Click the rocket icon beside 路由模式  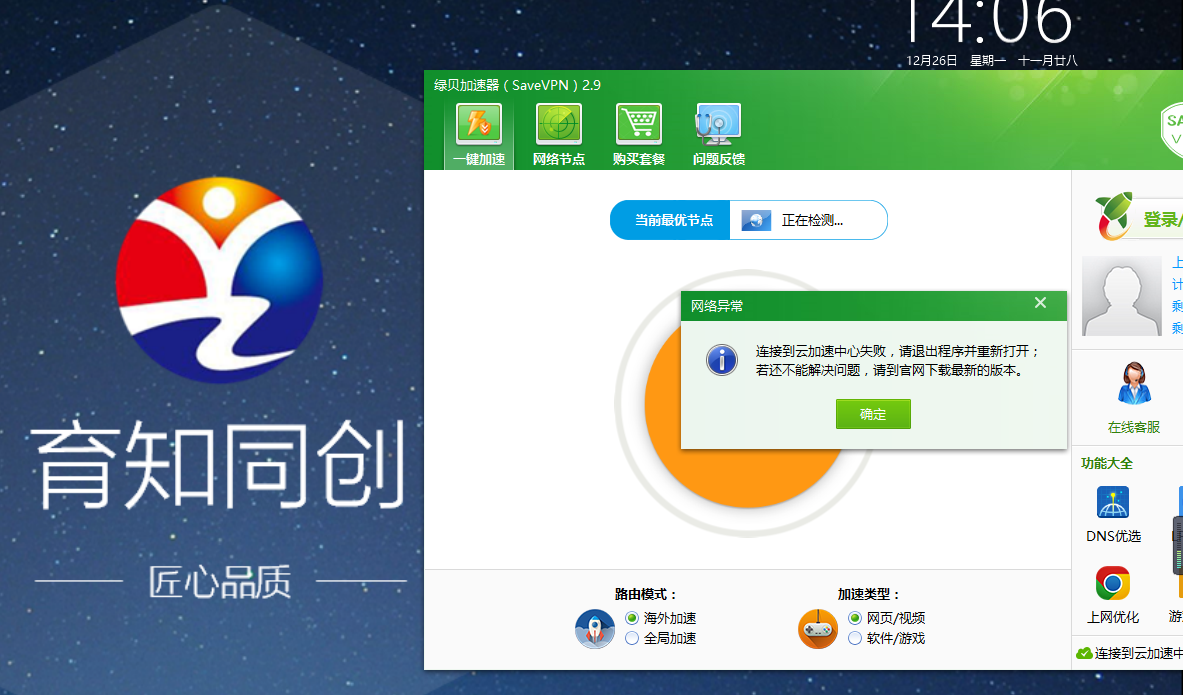(595, 629)
